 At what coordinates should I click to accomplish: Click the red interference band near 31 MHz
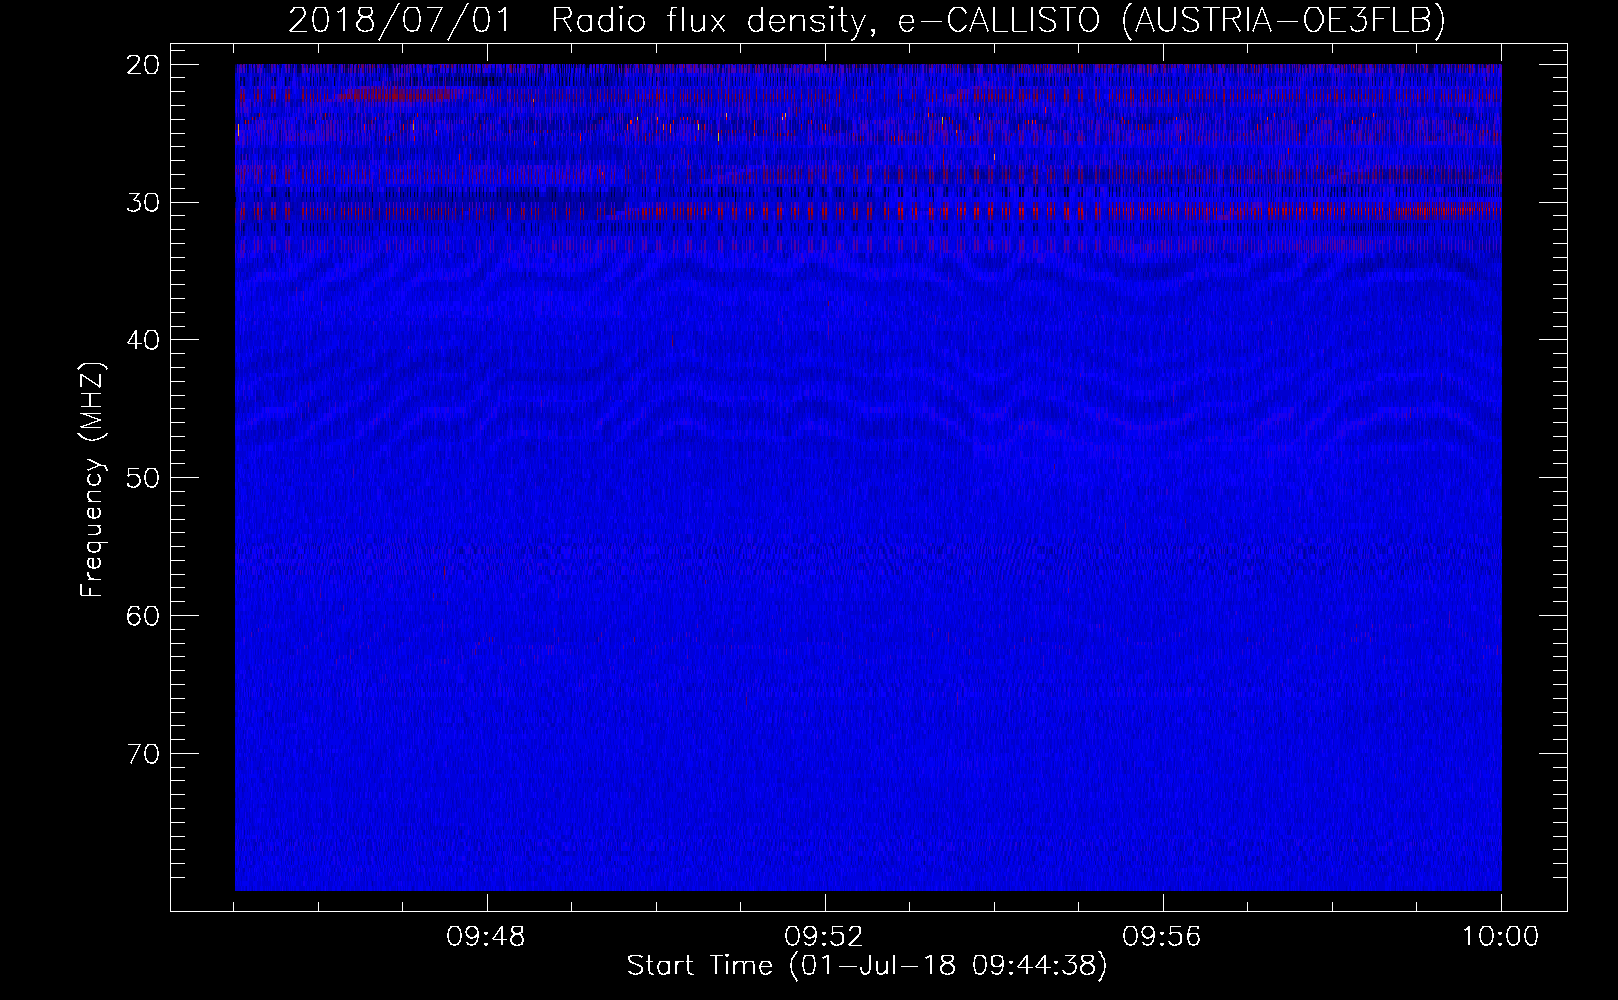click(868, 211)
